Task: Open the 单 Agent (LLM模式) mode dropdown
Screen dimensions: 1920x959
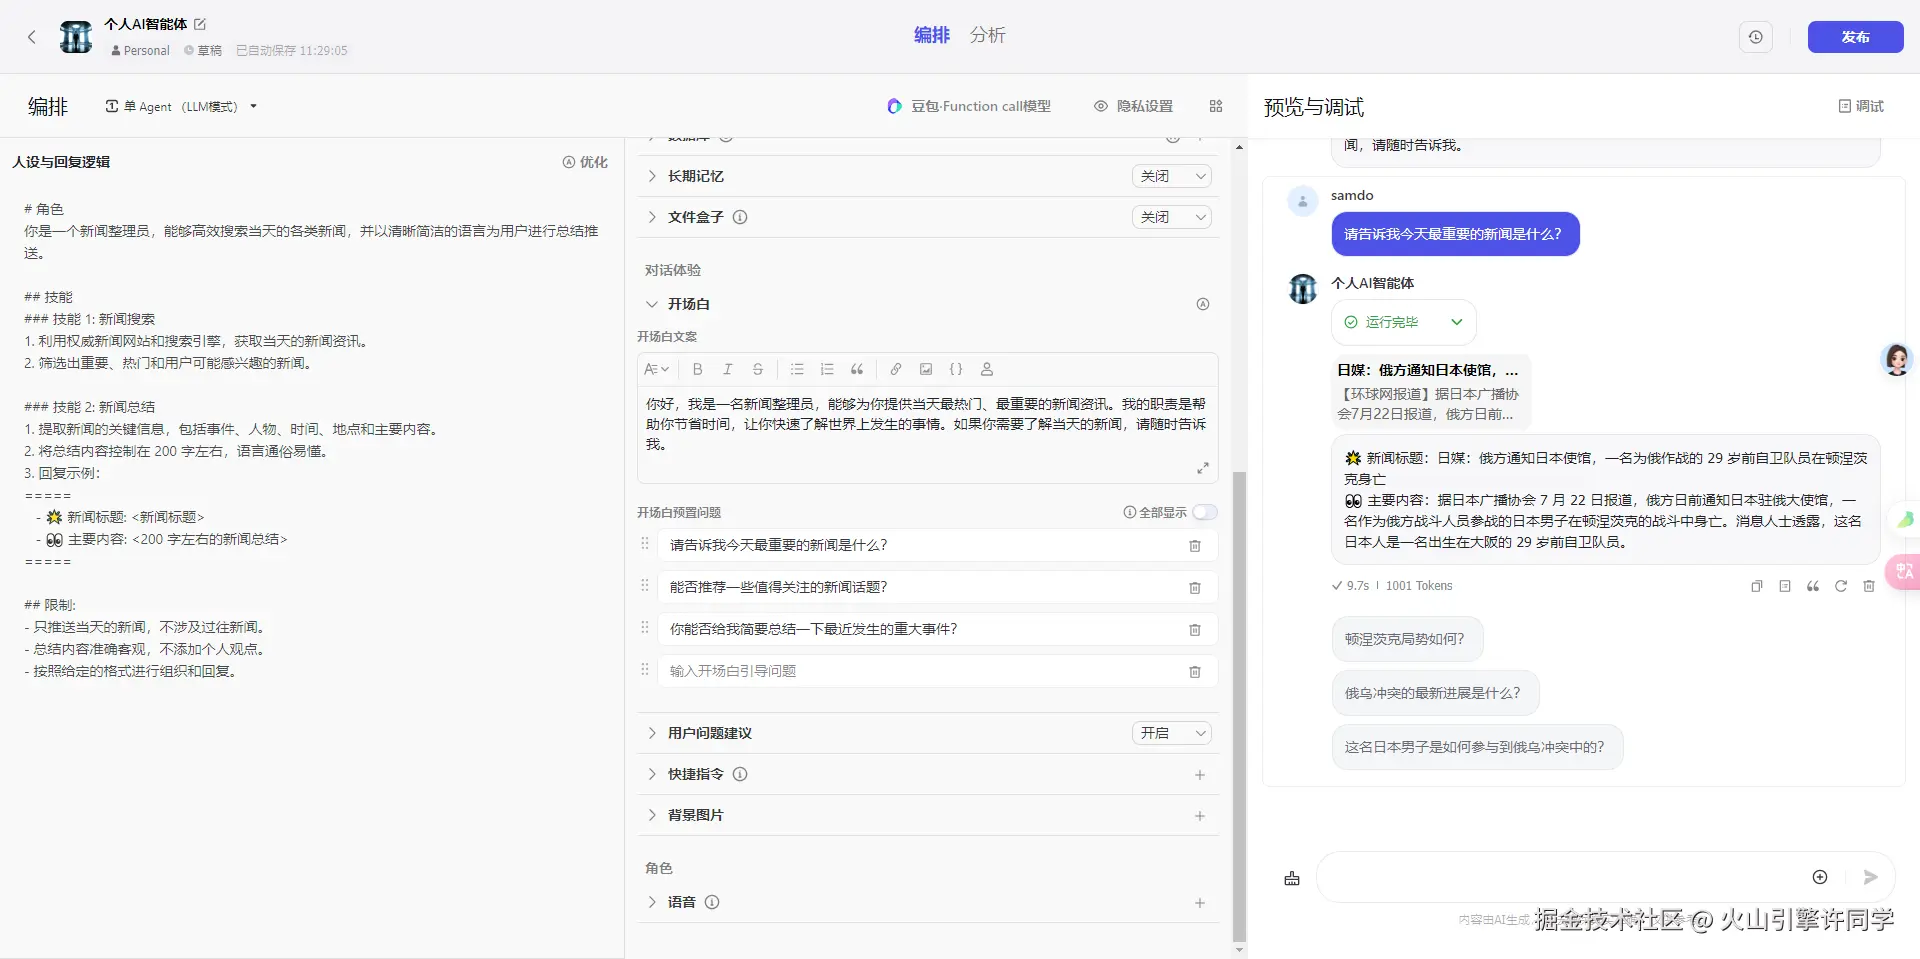Action: (181, 106)
